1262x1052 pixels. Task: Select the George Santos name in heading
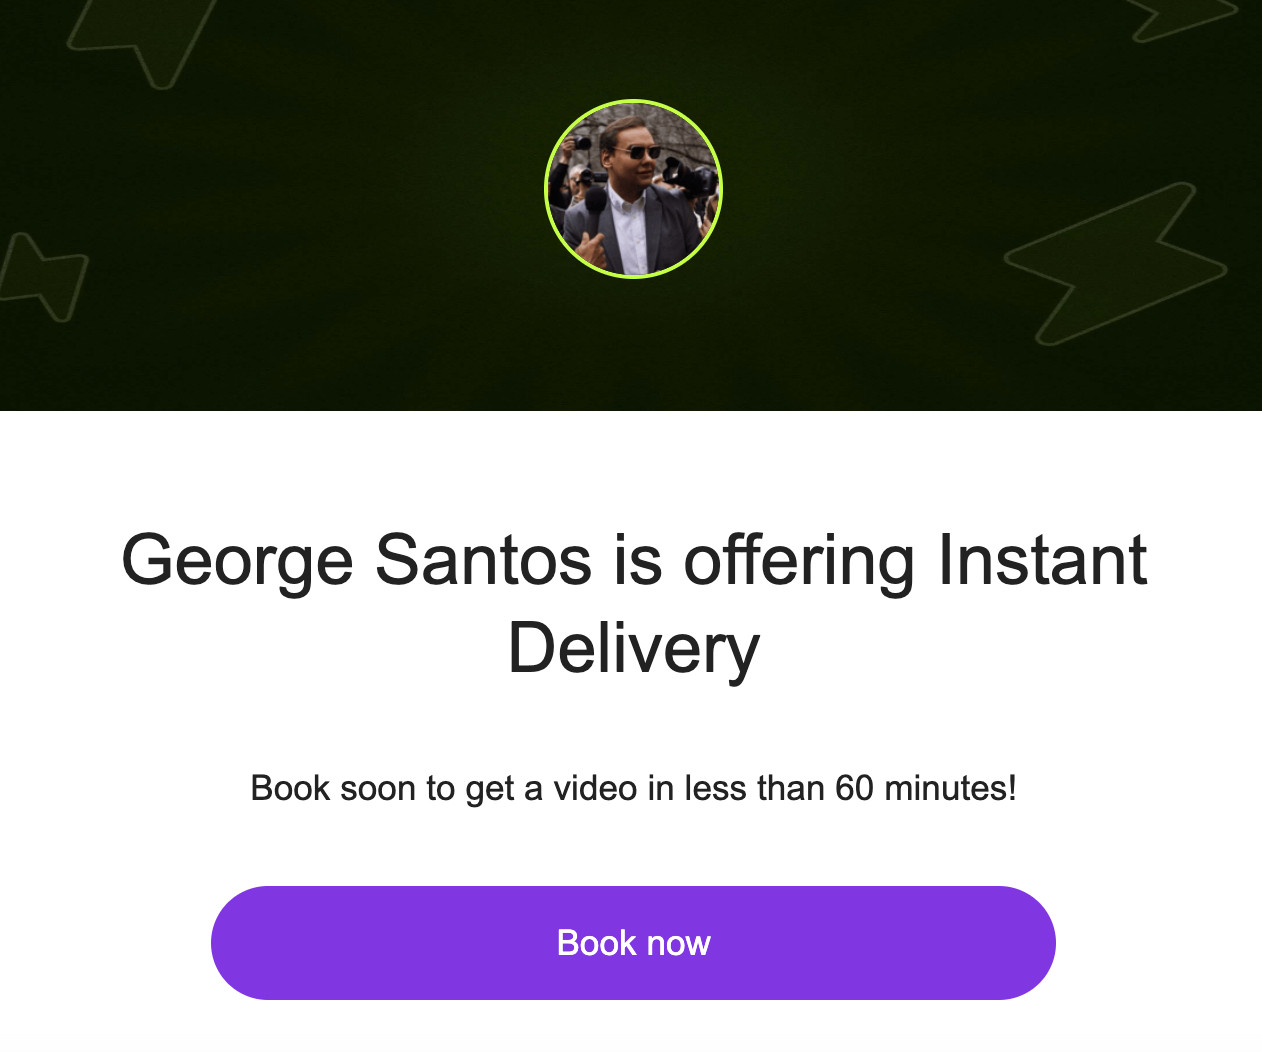tap(357, 560)
